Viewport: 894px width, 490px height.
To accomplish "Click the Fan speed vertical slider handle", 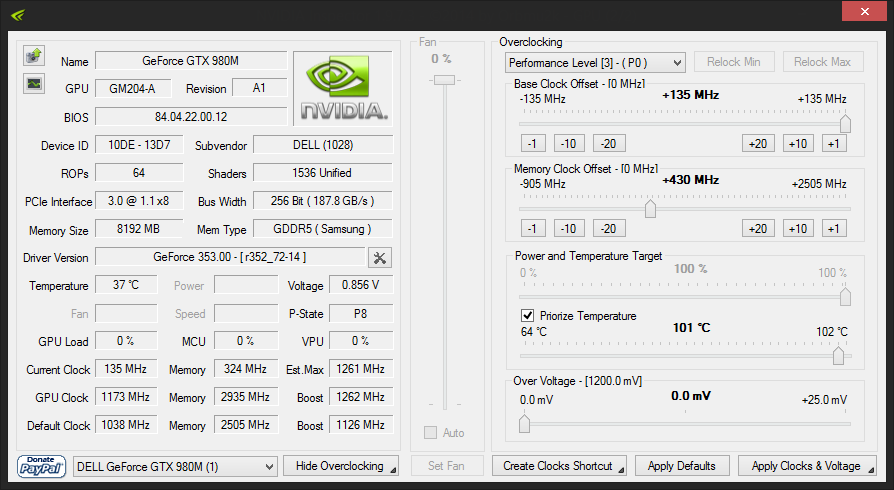I will 445,80.
